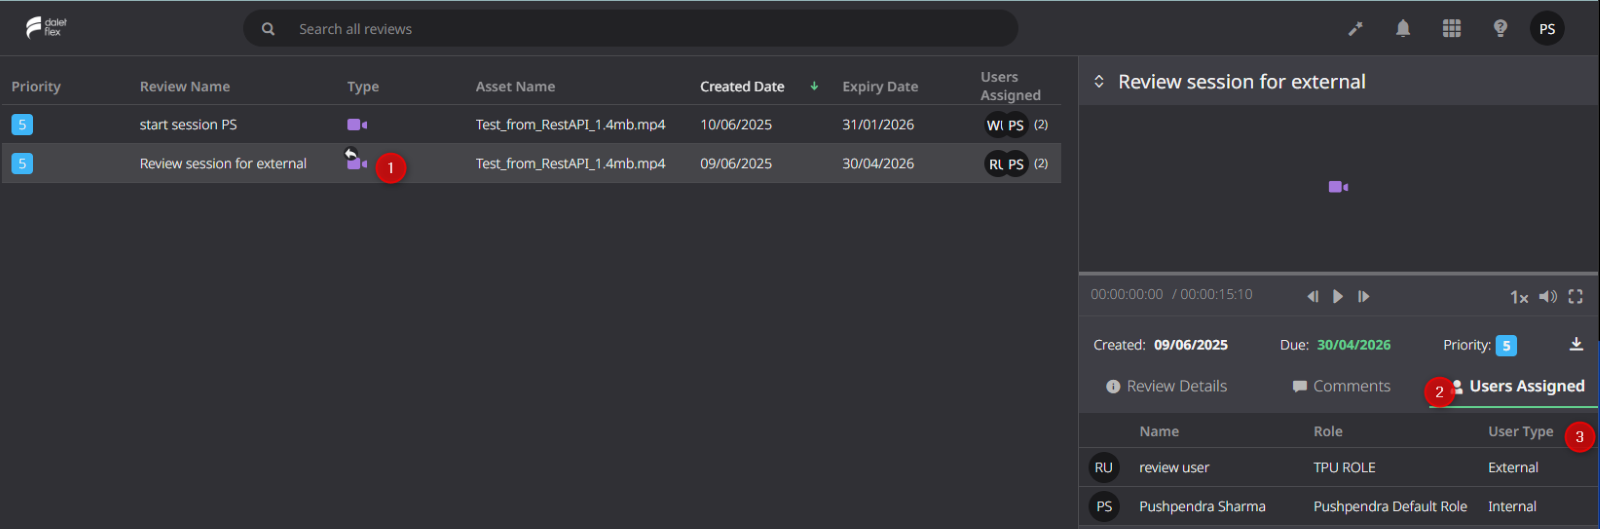Viewport: 1600px width, 529px height.
Task: Toggle fullscreen video player
Action: tap(1576, 296)
